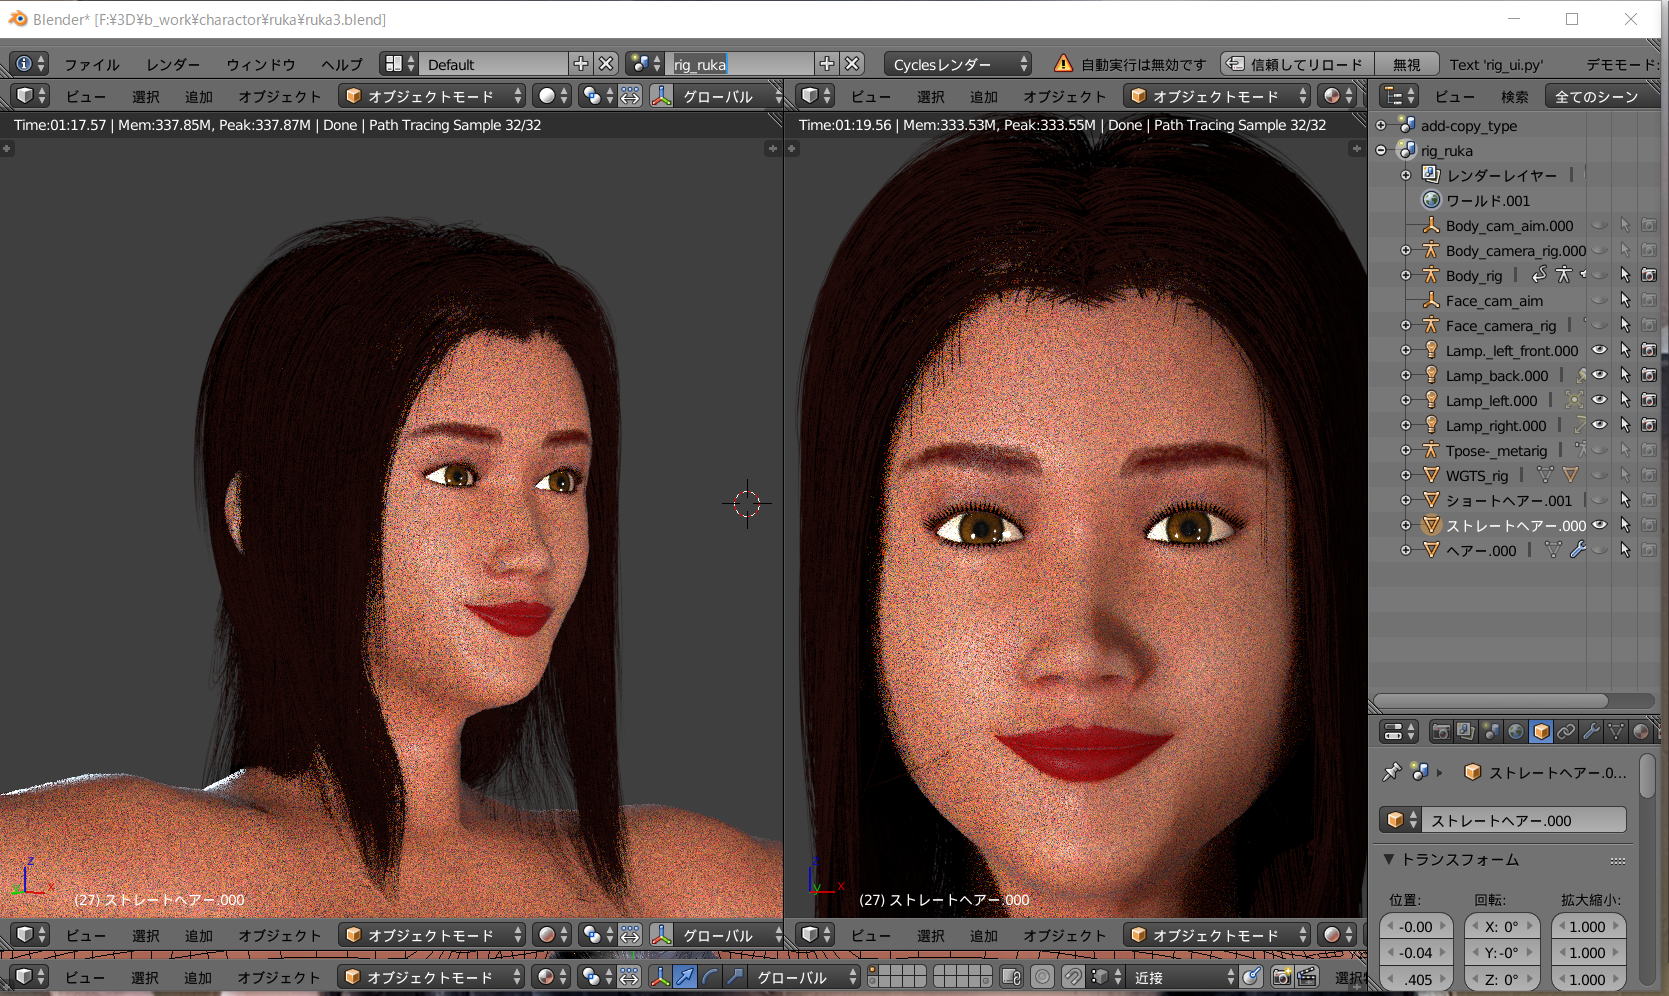Hide Lamp_left.000 using its eye icon
Image resolution: width=1669 pixels, height=996 pixels.
click(1599, 400)
